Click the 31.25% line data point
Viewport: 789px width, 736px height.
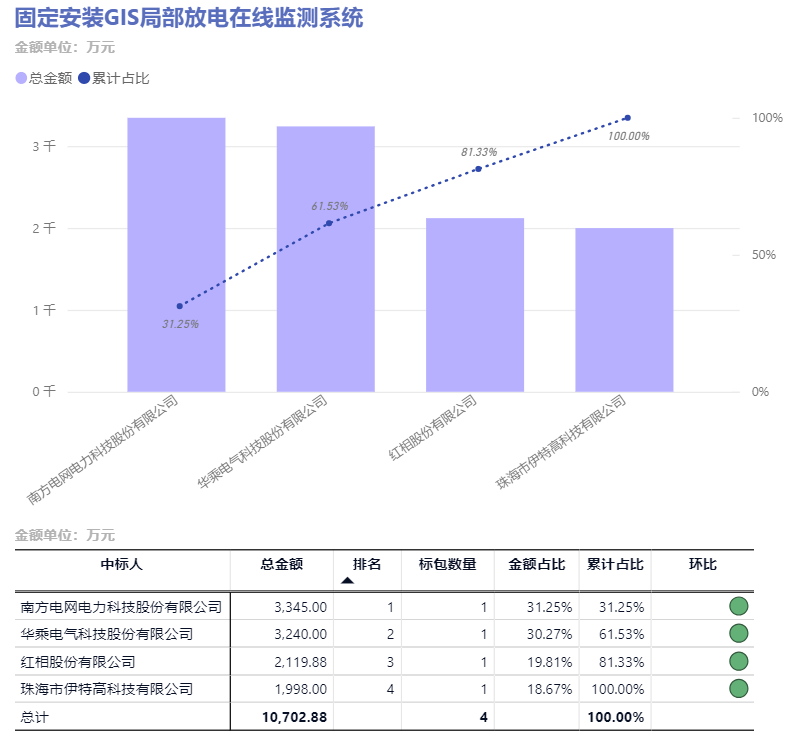click(180, 306)
